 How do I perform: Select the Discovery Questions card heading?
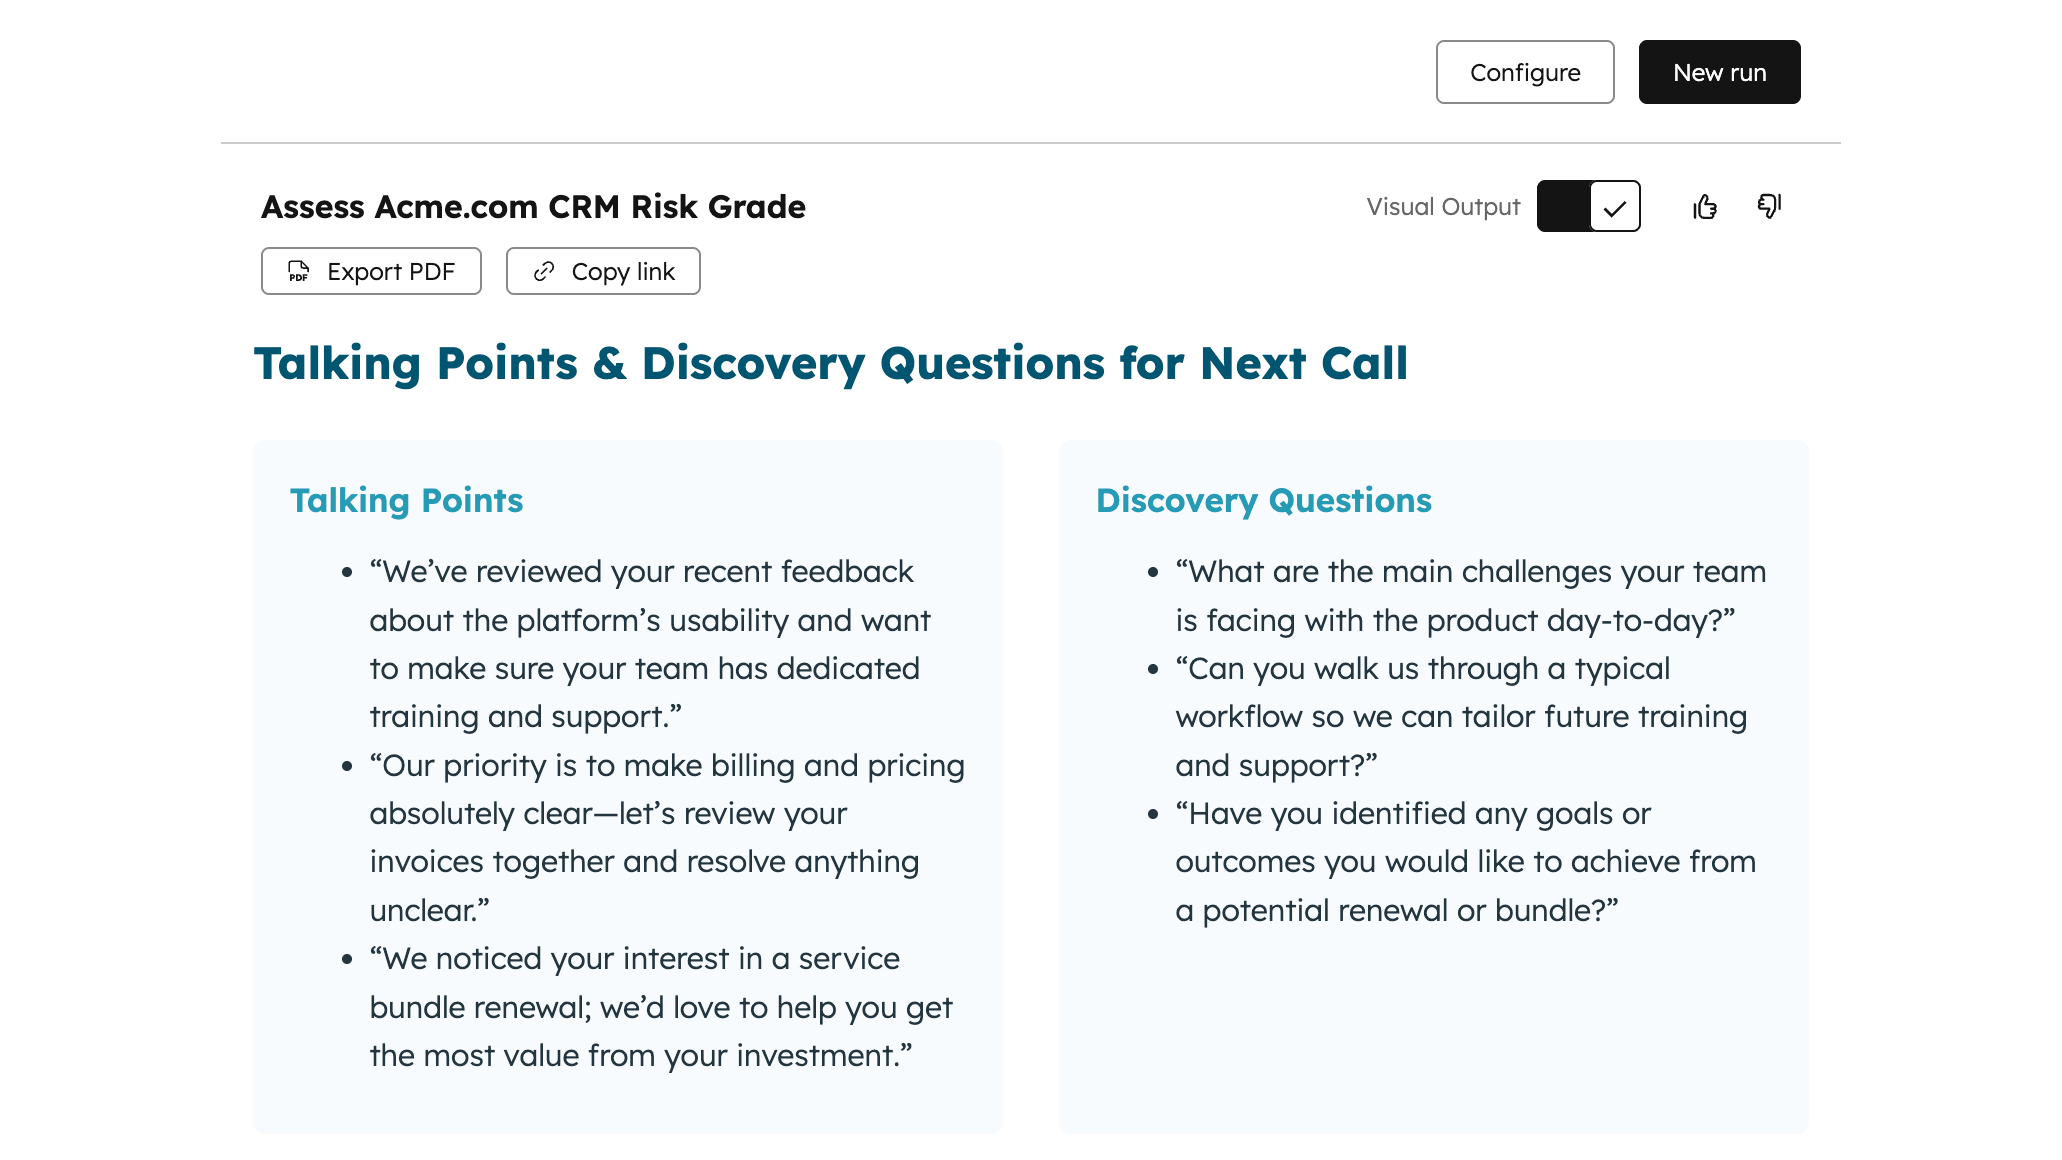(x=1263, y=500)
